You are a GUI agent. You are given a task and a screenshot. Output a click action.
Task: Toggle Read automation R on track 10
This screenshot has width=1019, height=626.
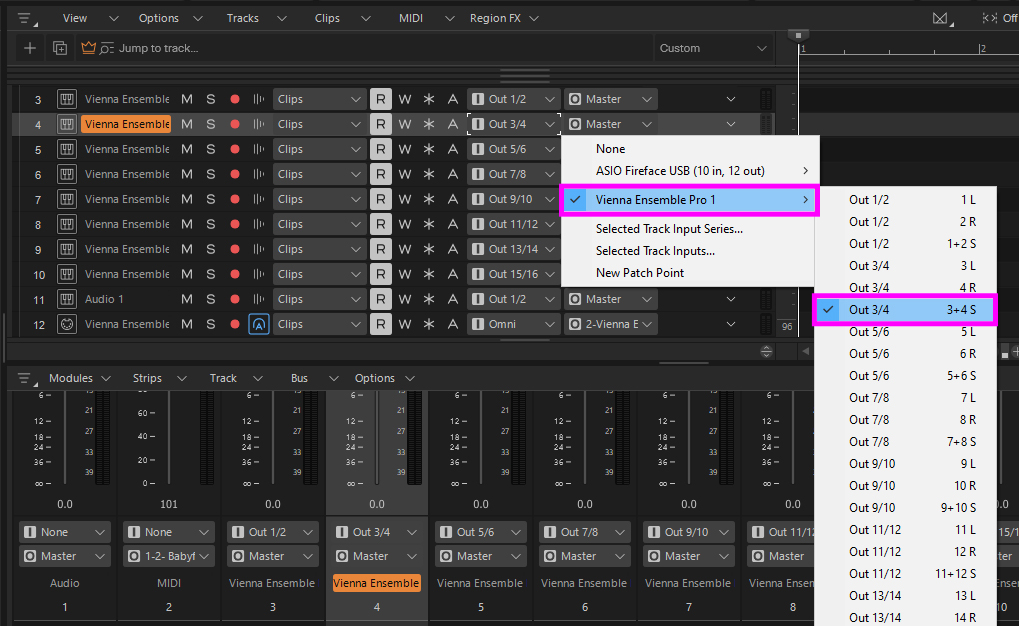click(x=381, y=274)
